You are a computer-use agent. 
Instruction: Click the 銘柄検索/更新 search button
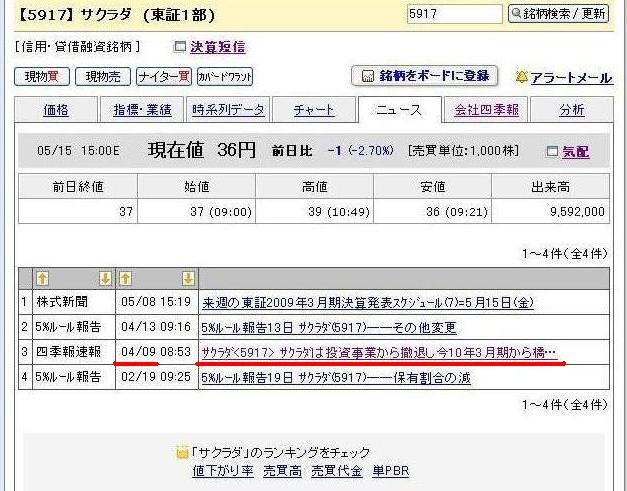559,14
